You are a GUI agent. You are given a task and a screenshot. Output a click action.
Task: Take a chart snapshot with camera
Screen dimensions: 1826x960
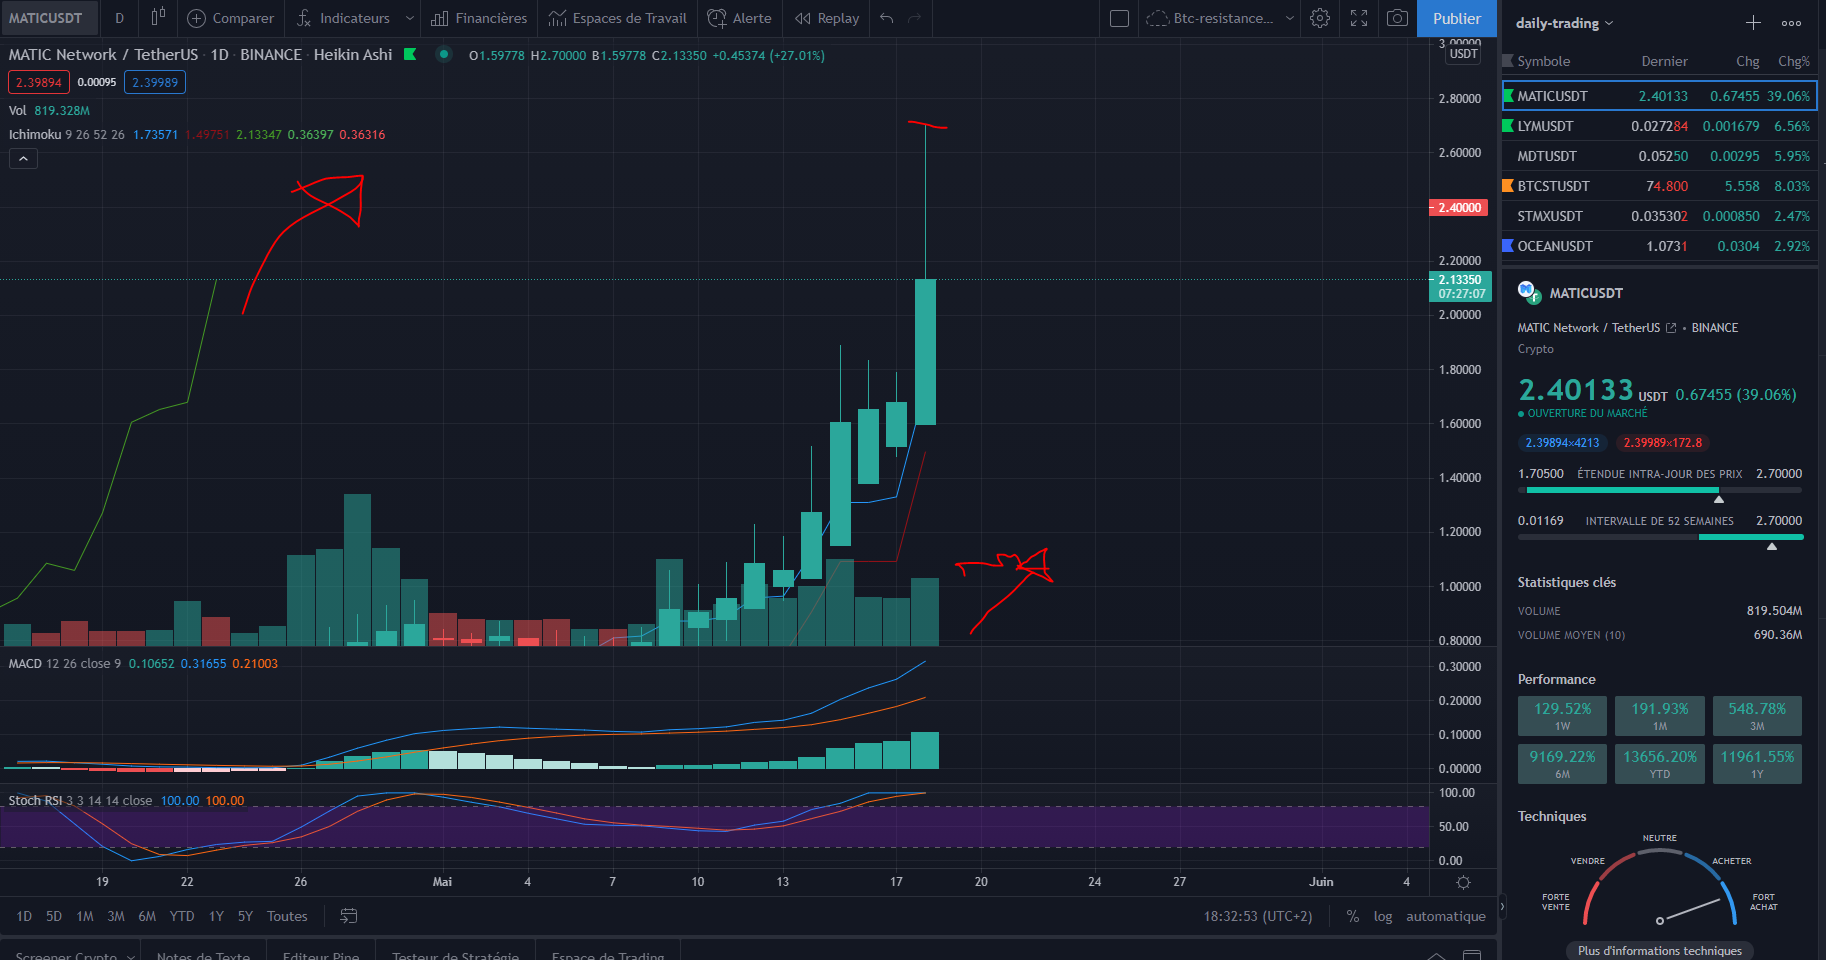click(1398, 18)
